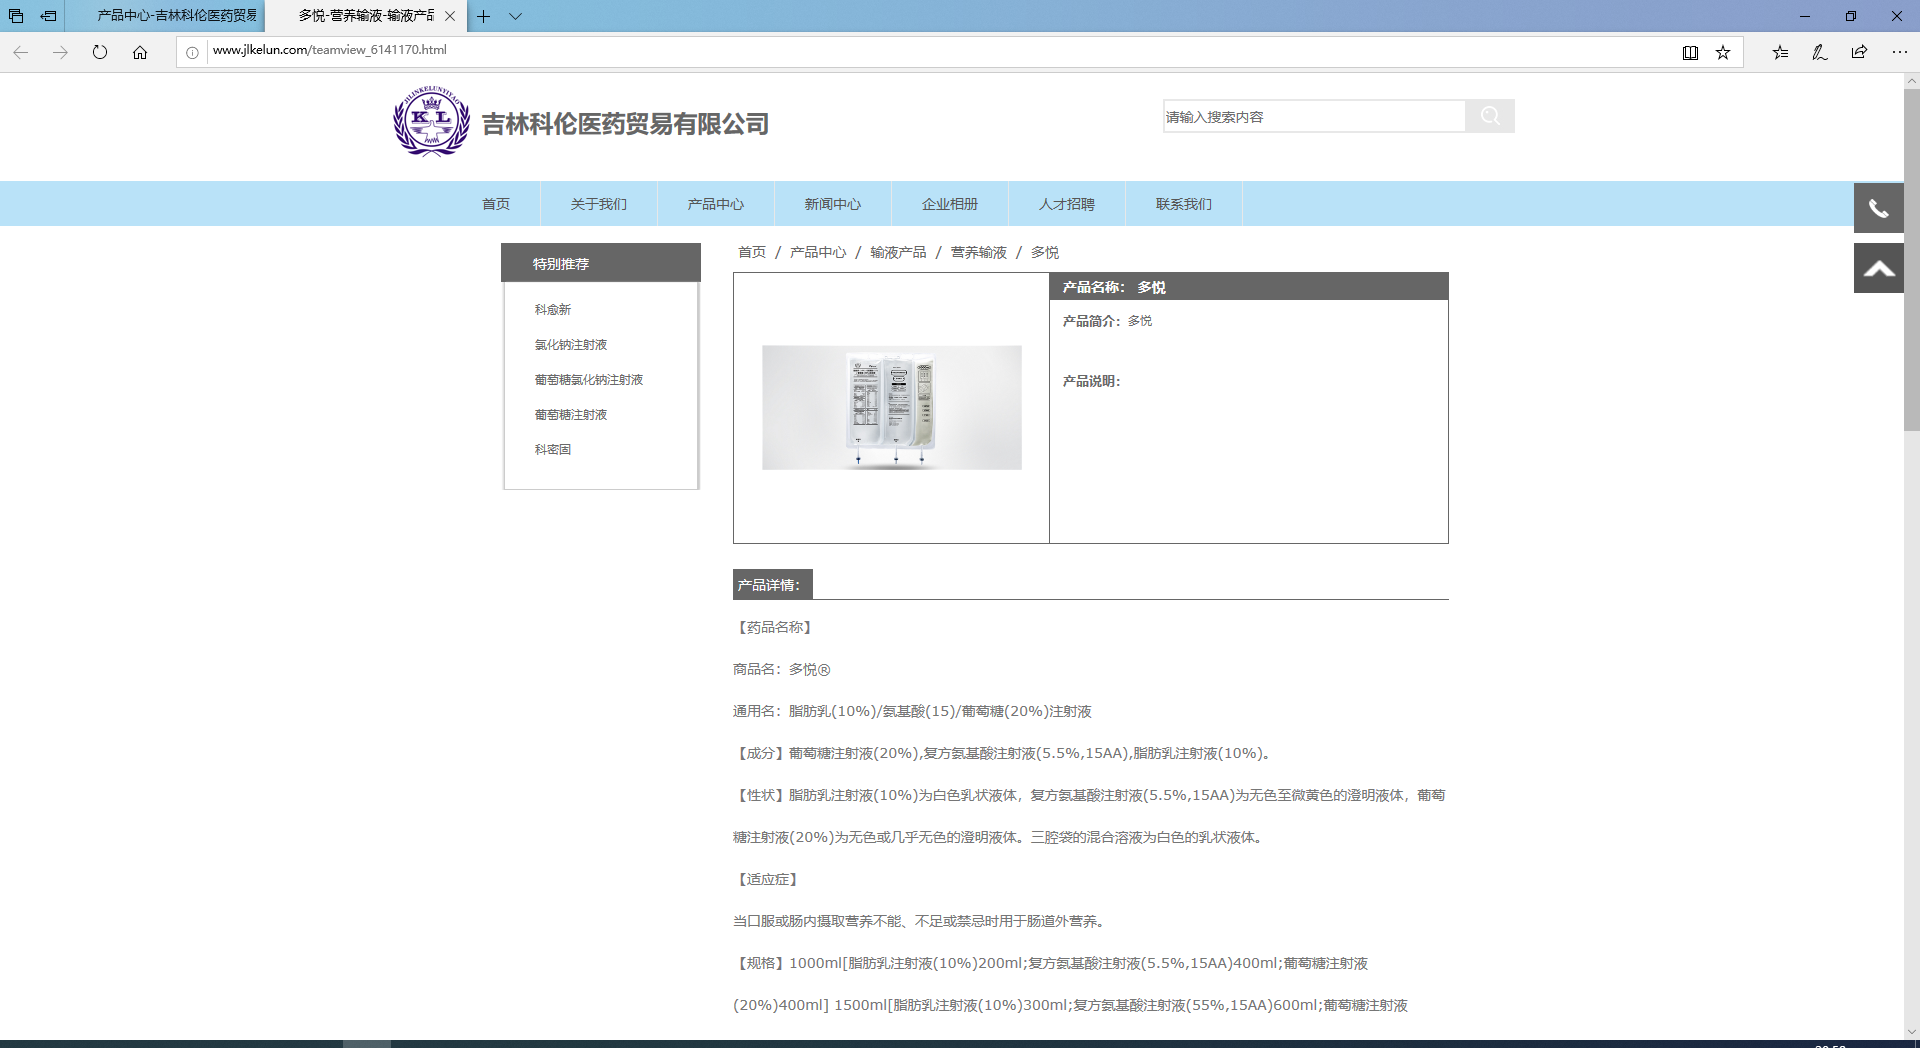Image resolution: width=1920 pixels, height=1048 pixels.
Task: Minimize the browser window
Action: click(x=1805, y=16)
